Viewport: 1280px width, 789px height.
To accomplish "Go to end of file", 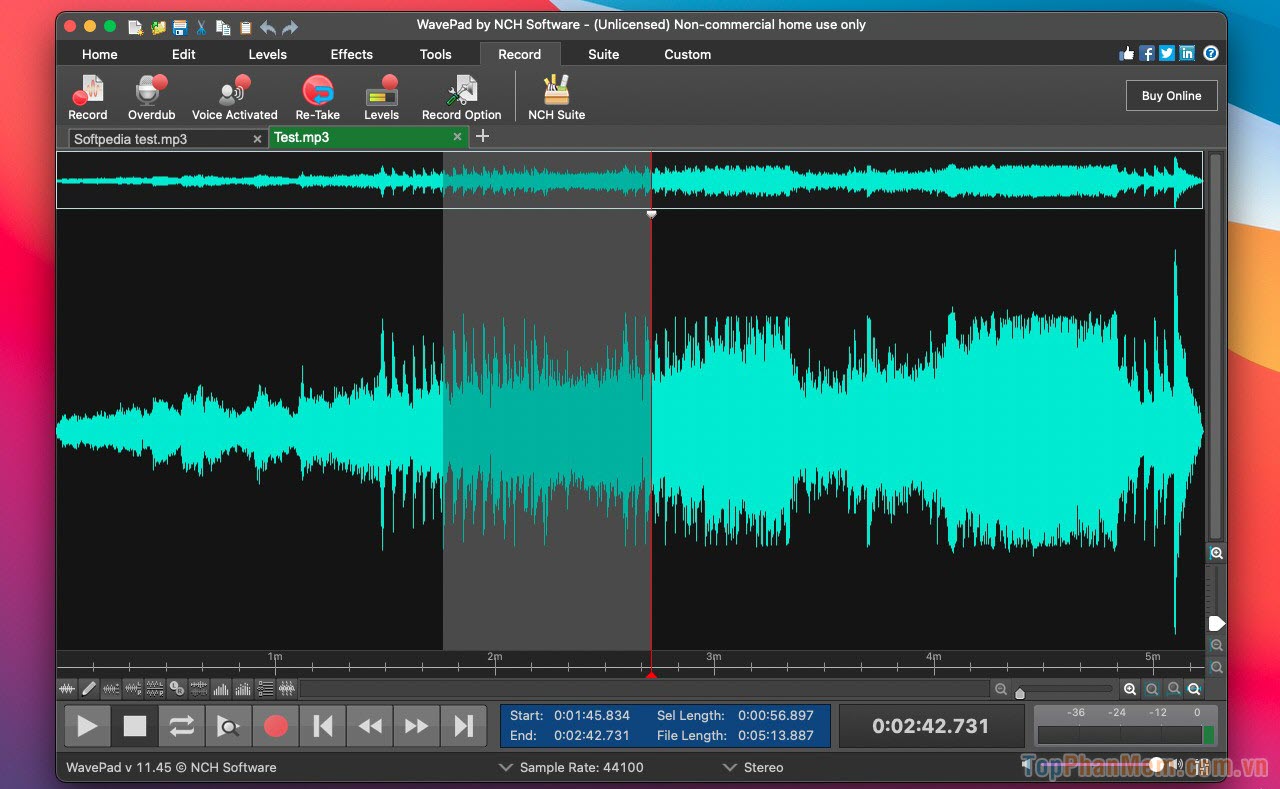I will point(464,726).
